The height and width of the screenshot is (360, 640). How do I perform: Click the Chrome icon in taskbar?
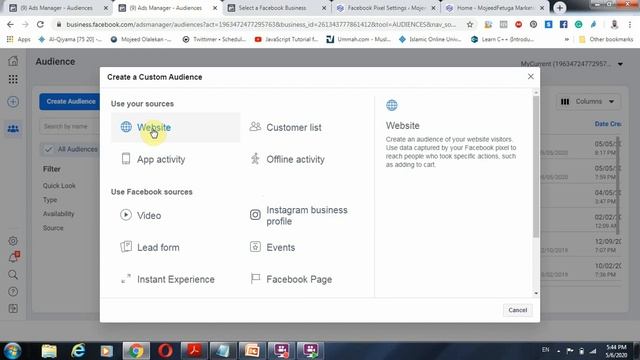(136, 351)
